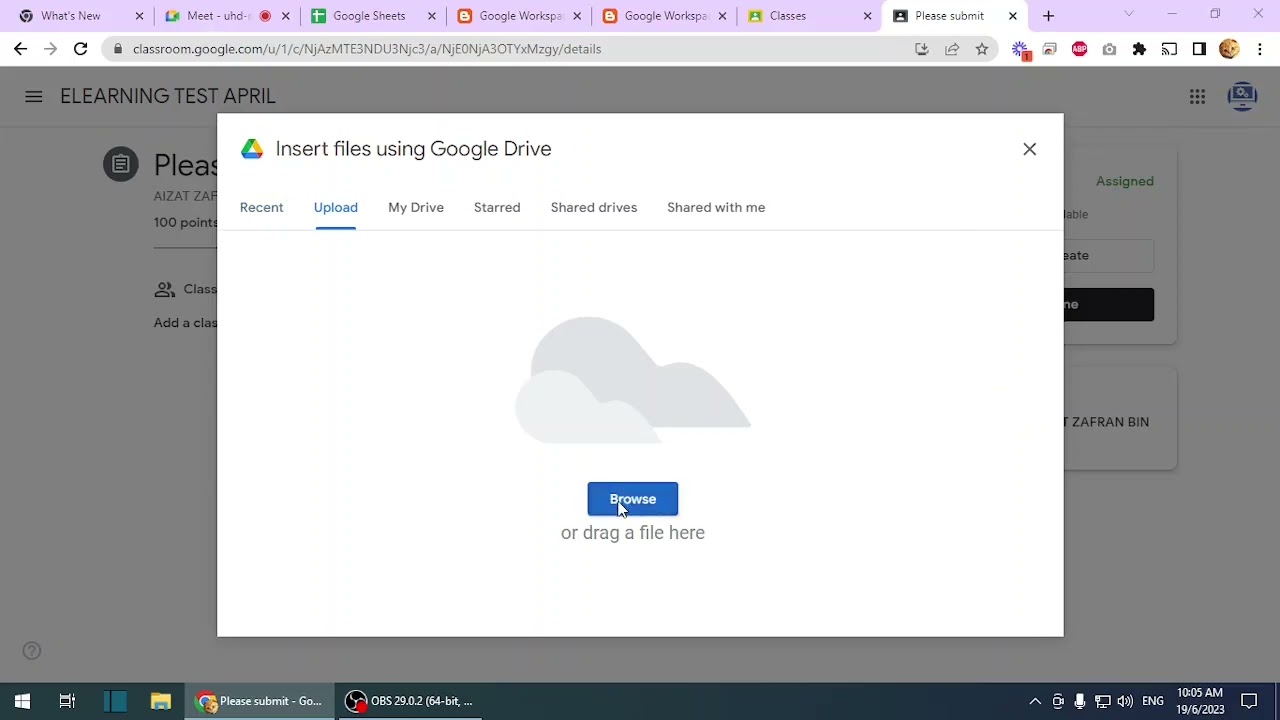Open Task View on the taskbar
This screenshot has width=1280, height=720.
click(67, 701)
